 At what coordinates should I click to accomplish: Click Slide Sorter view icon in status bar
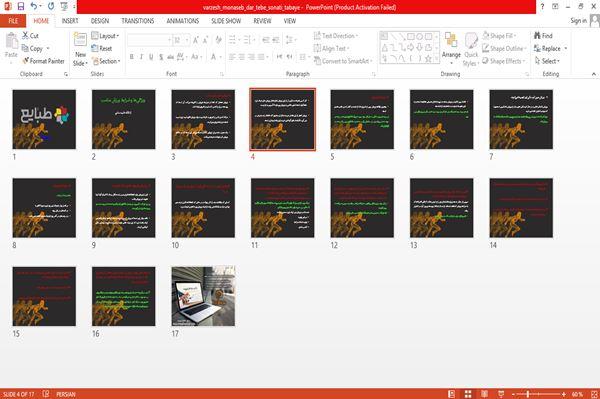tap(468, 394)
